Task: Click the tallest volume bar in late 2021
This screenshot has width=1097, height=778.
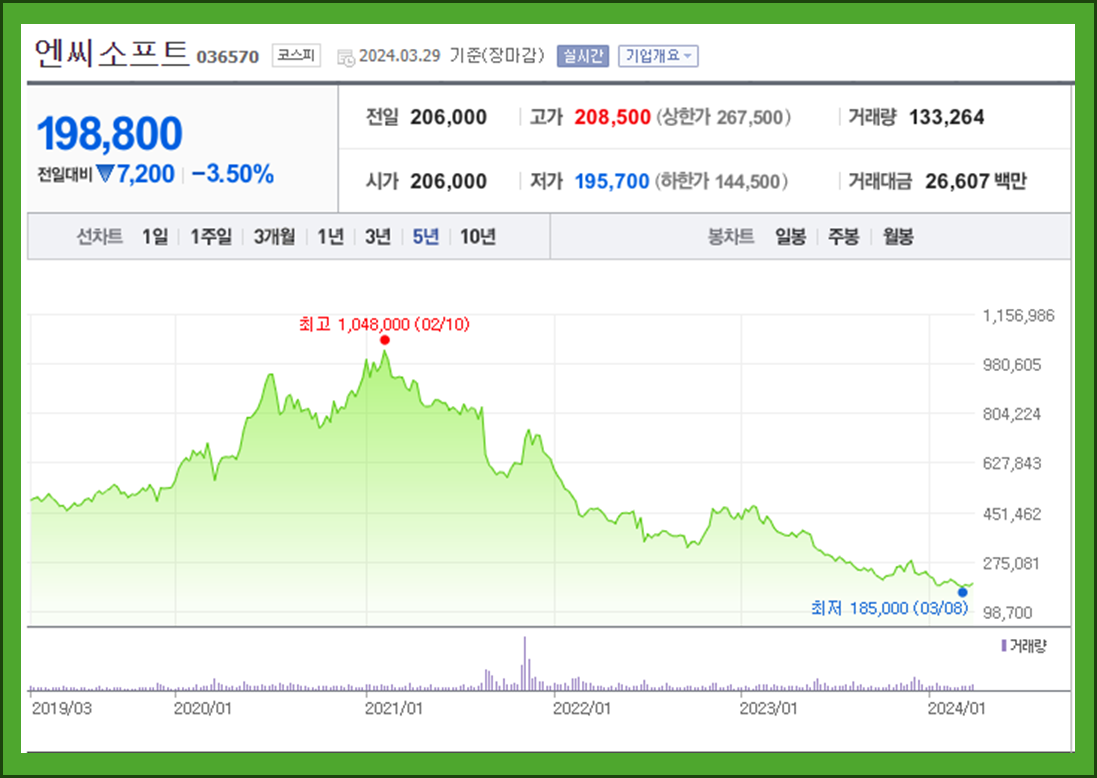Action: tap(525, 663)
